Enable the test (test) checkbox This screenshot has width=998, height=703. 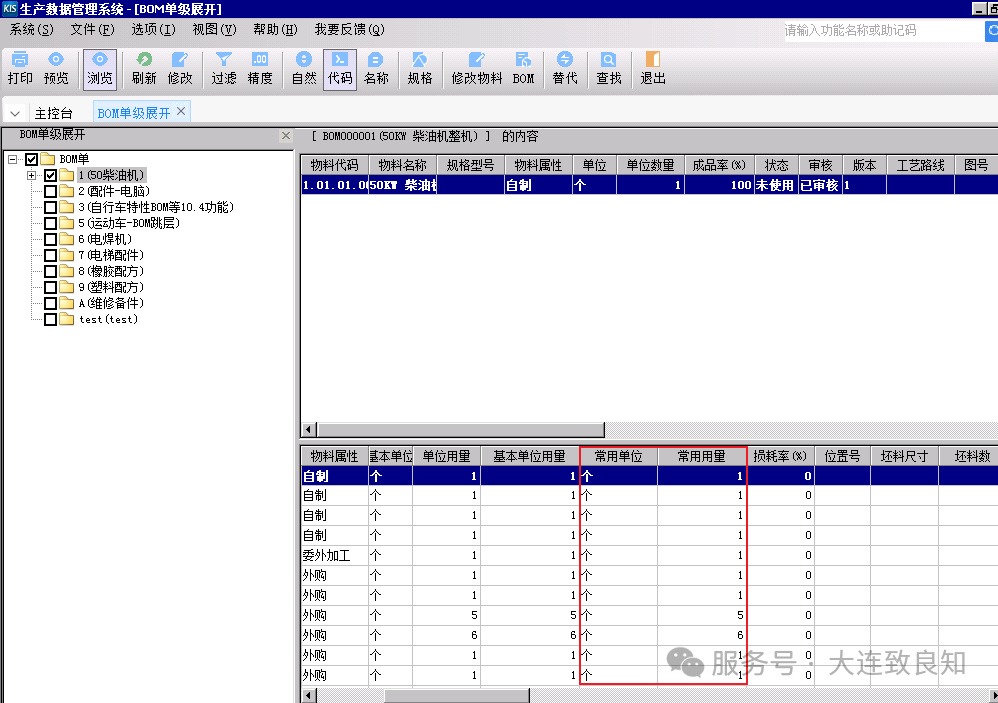pyautogui.click(x=51, y=320)
